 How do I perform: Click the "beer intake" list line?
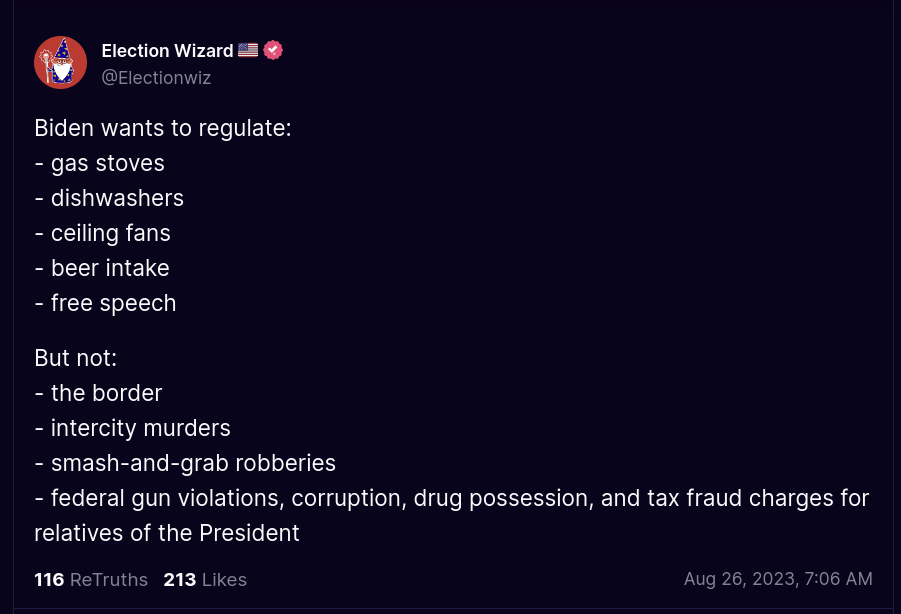[x=102, y=268]
